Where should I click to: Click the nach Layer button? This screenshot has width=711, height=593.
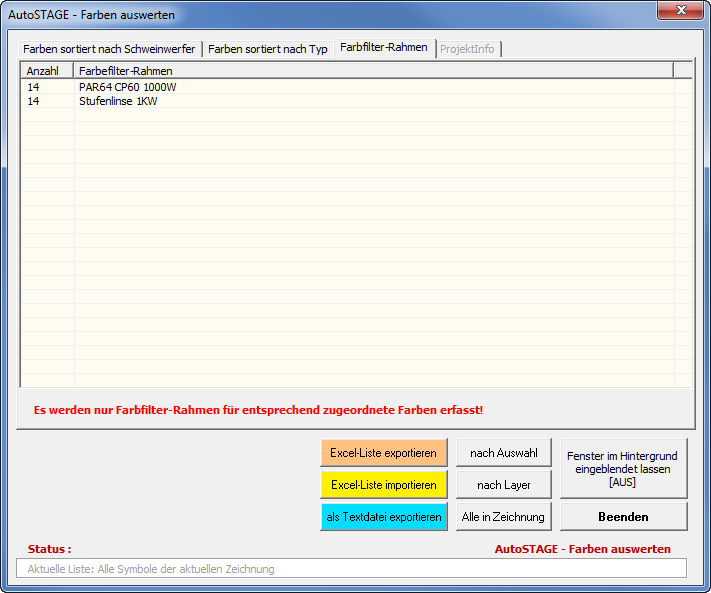(x=503, y=485)
